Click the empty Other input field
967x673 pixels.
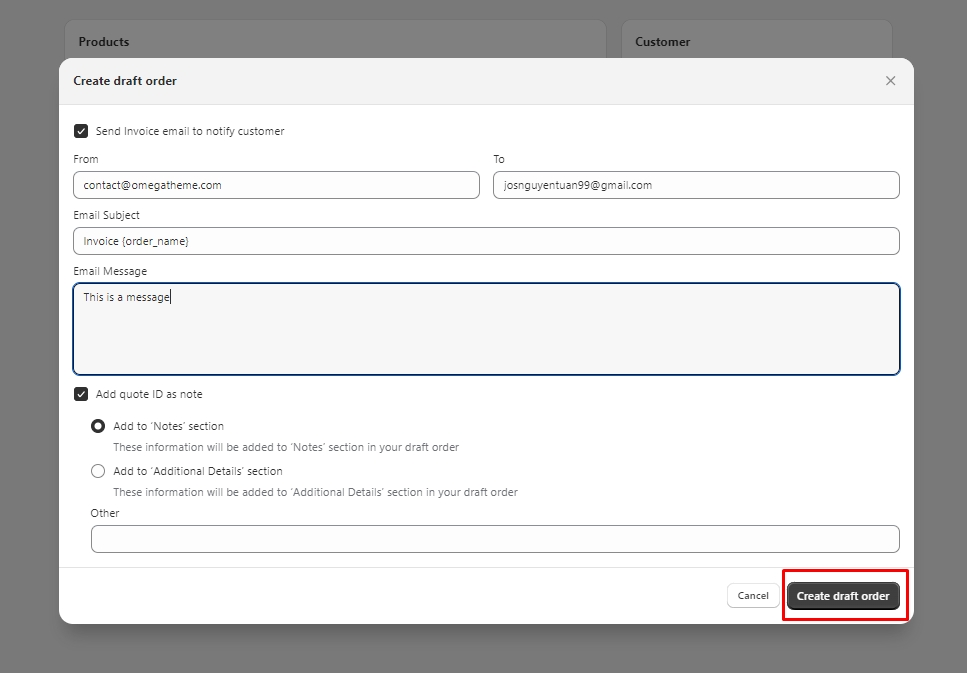(x=495, y=539)
